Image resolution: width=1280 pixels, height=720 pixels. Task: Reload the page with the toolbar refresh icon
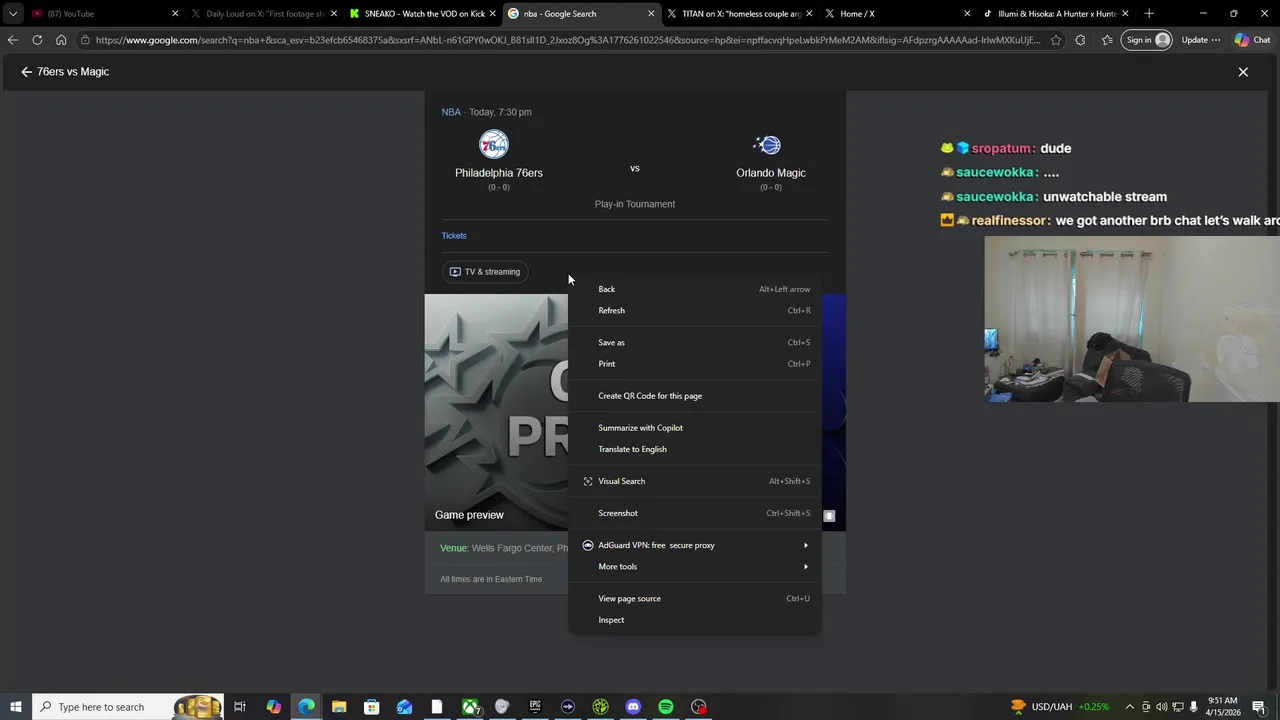tap(37, 40)
